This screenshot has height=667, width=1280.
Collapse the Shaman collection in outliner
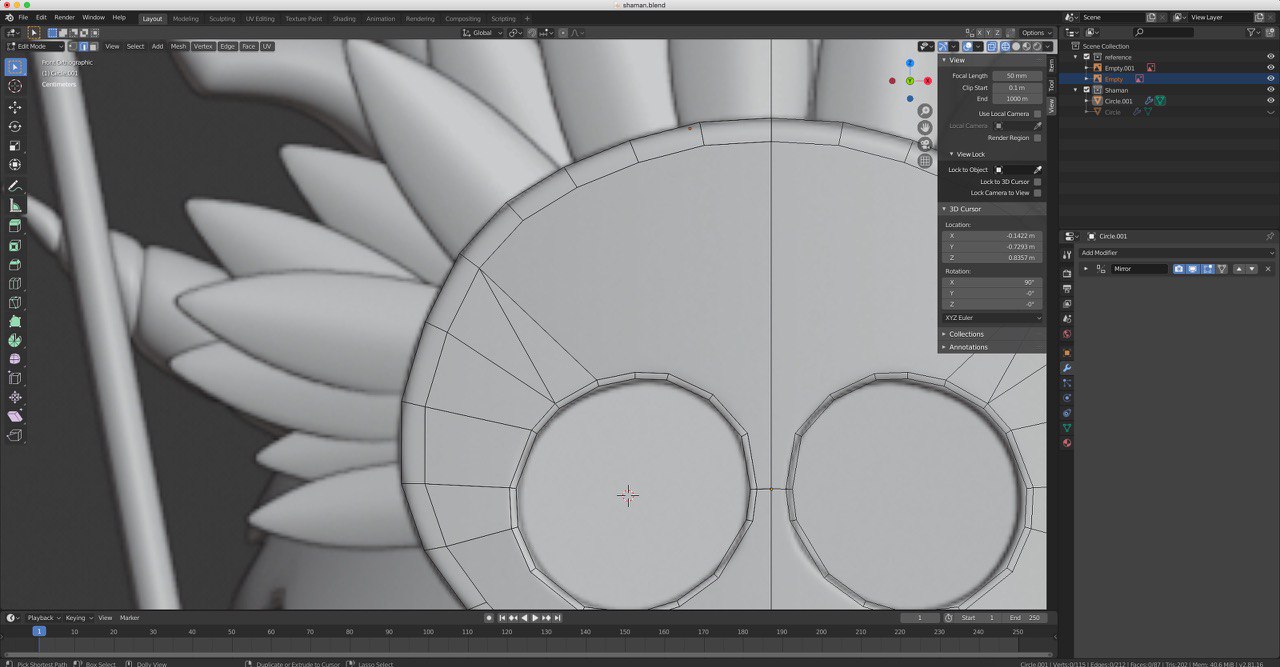tap(1076, 90)
